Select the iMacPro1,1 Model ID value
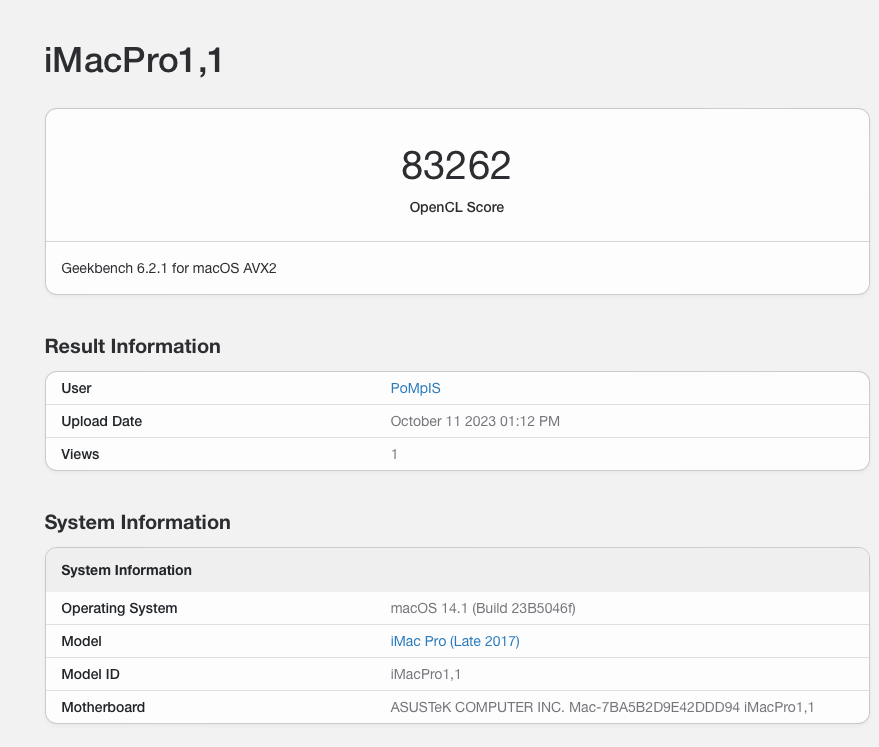The image size is (879, 747). point(425,674)
